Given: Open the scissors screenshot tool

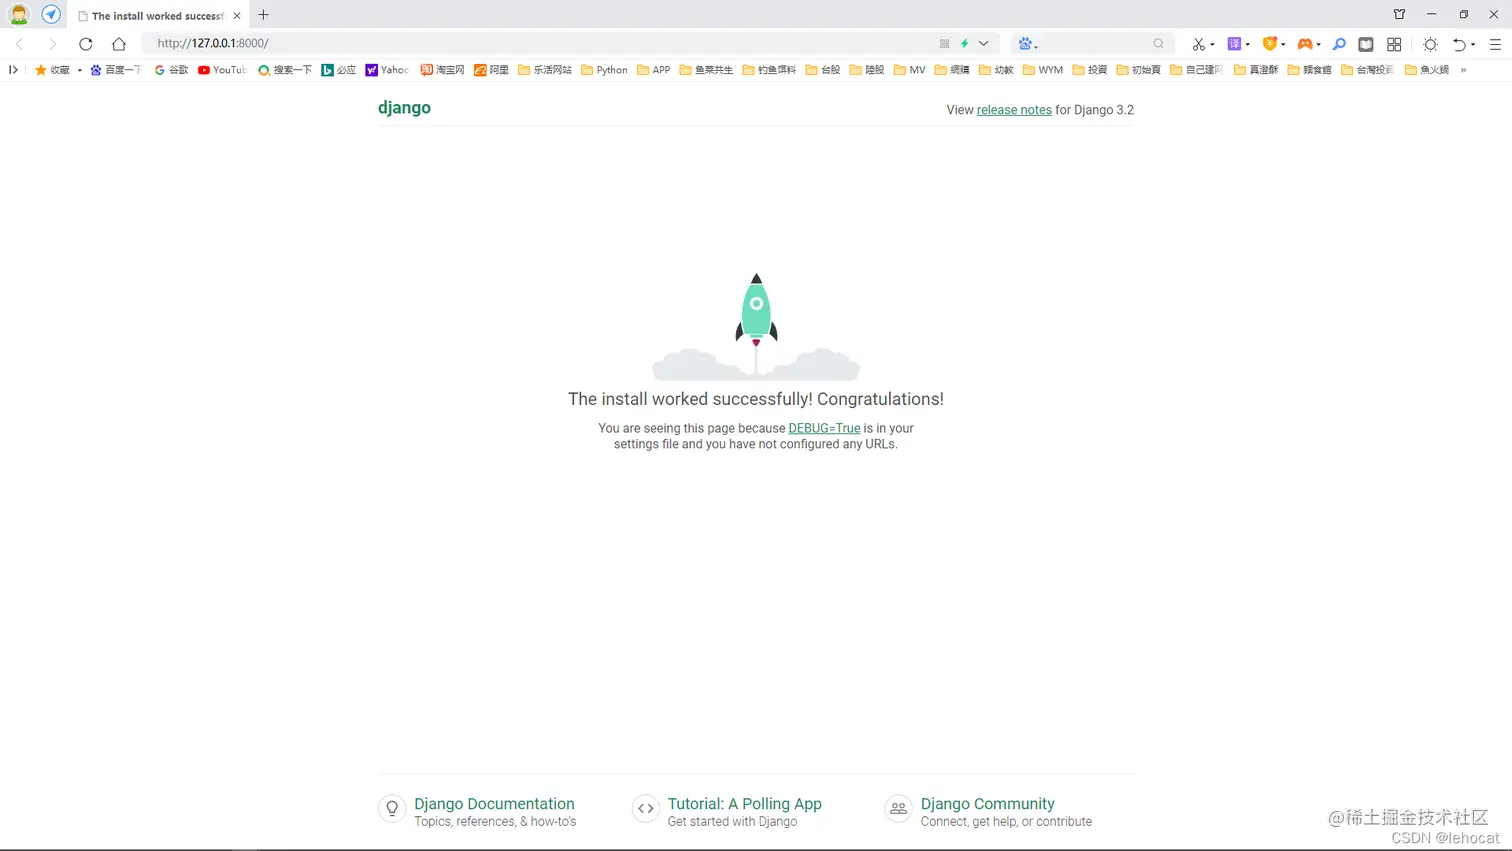Looking at the screenshot, I should [x=1198, y=44].
